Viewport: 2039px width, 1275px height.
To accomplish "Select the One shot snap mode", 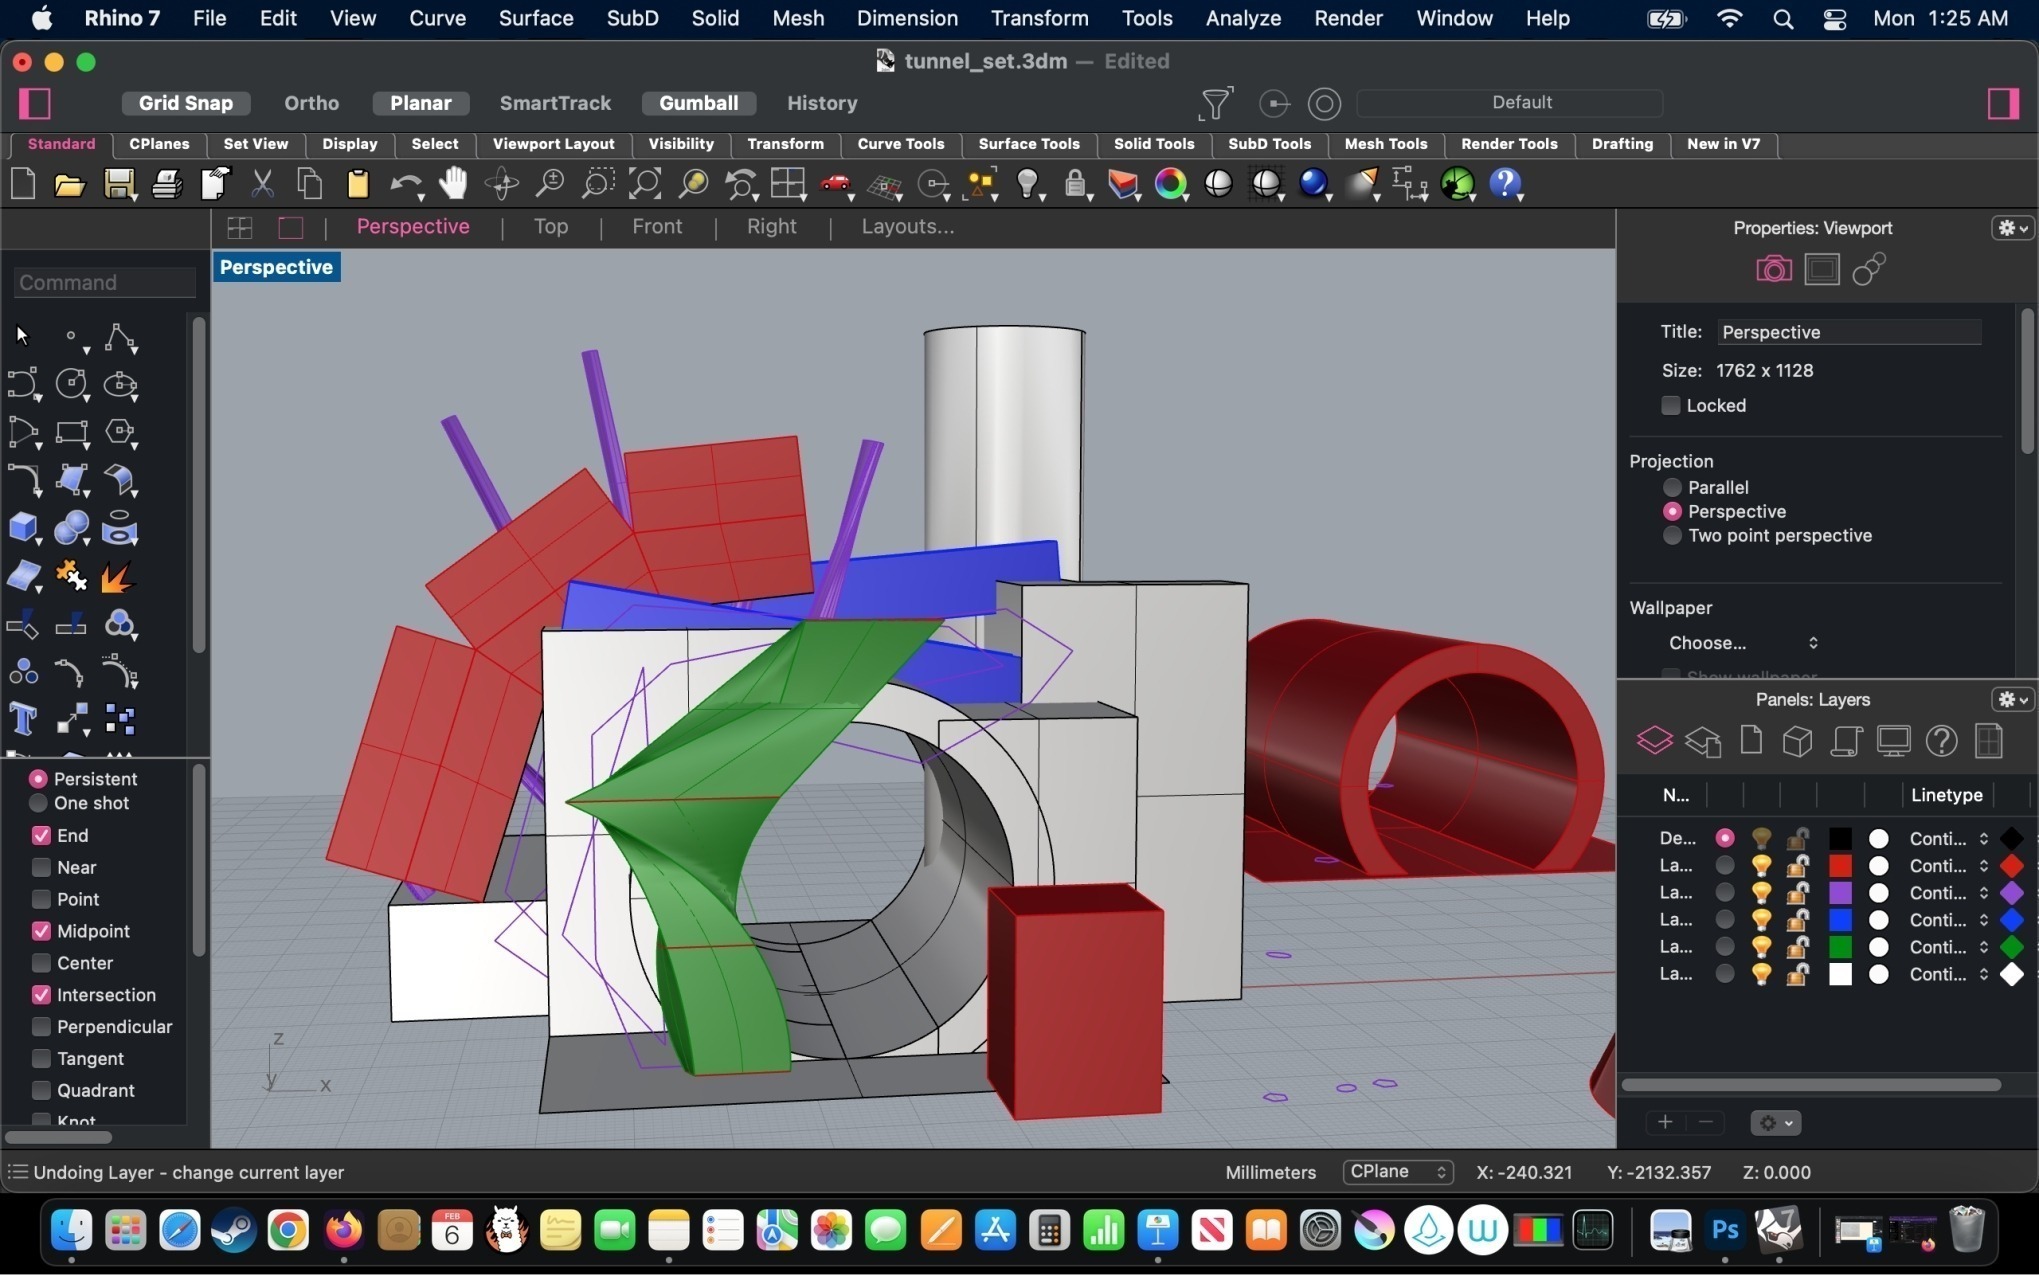I will tap(38, 803).
